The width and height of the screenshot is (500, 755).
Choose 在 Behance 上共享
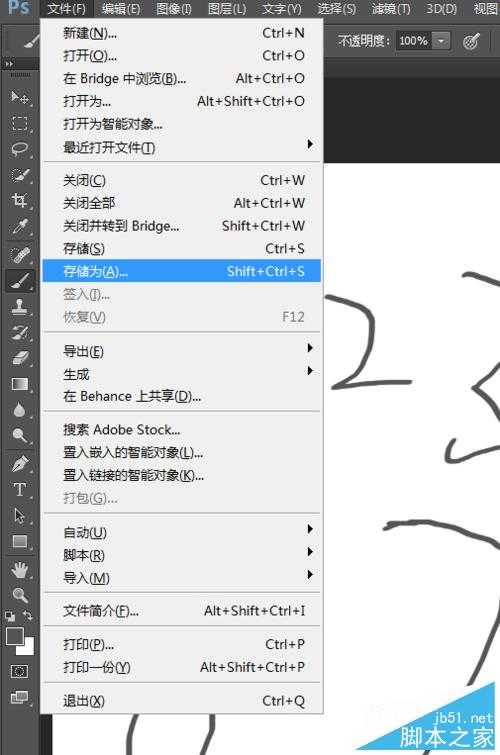click(x=182, y=397)
